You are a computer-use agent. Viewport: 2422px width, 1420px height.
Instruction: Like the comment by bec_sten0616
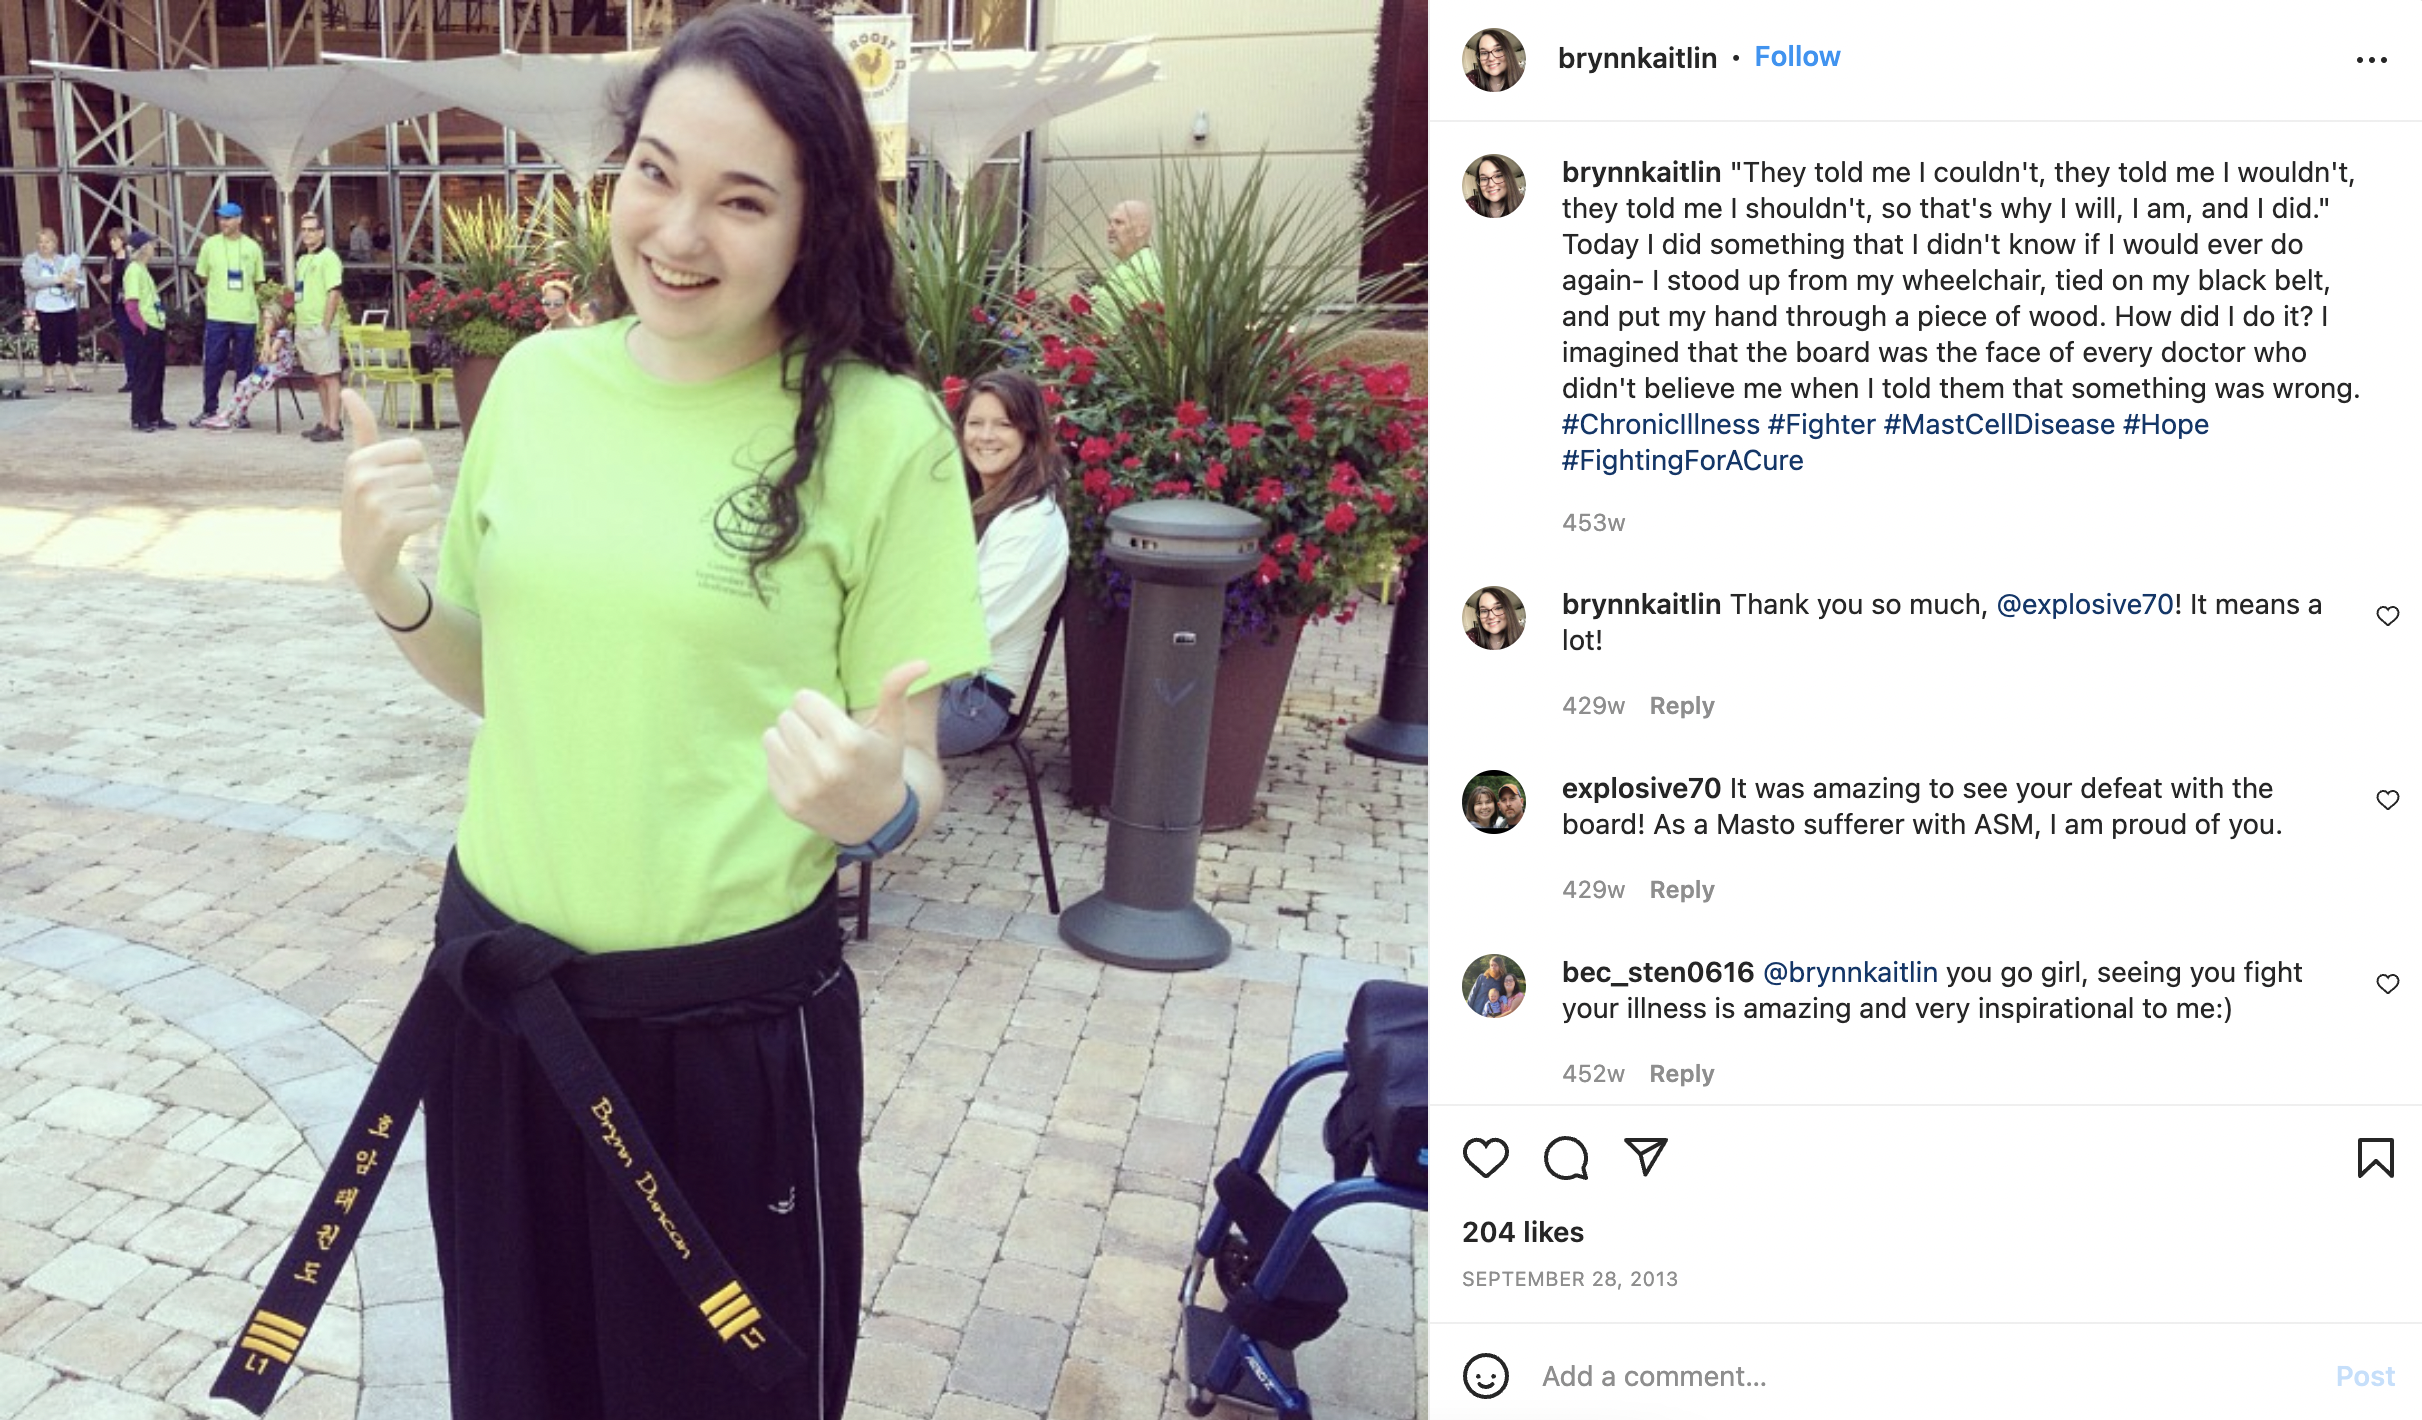(2387, 984)
